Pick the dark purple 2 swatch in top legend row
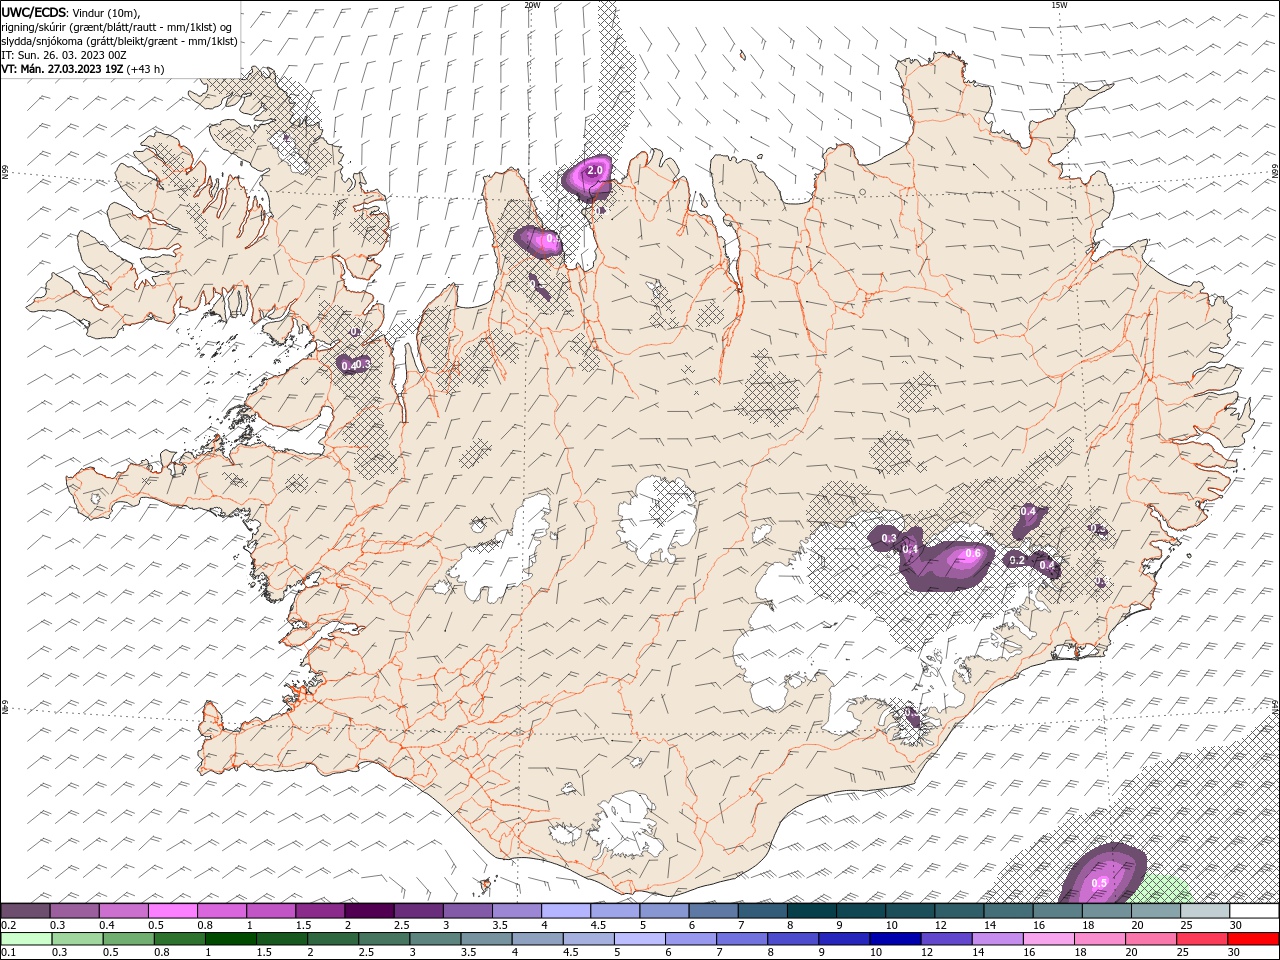The height and width of the screenshot is (960, 1280). coord(368,911)
